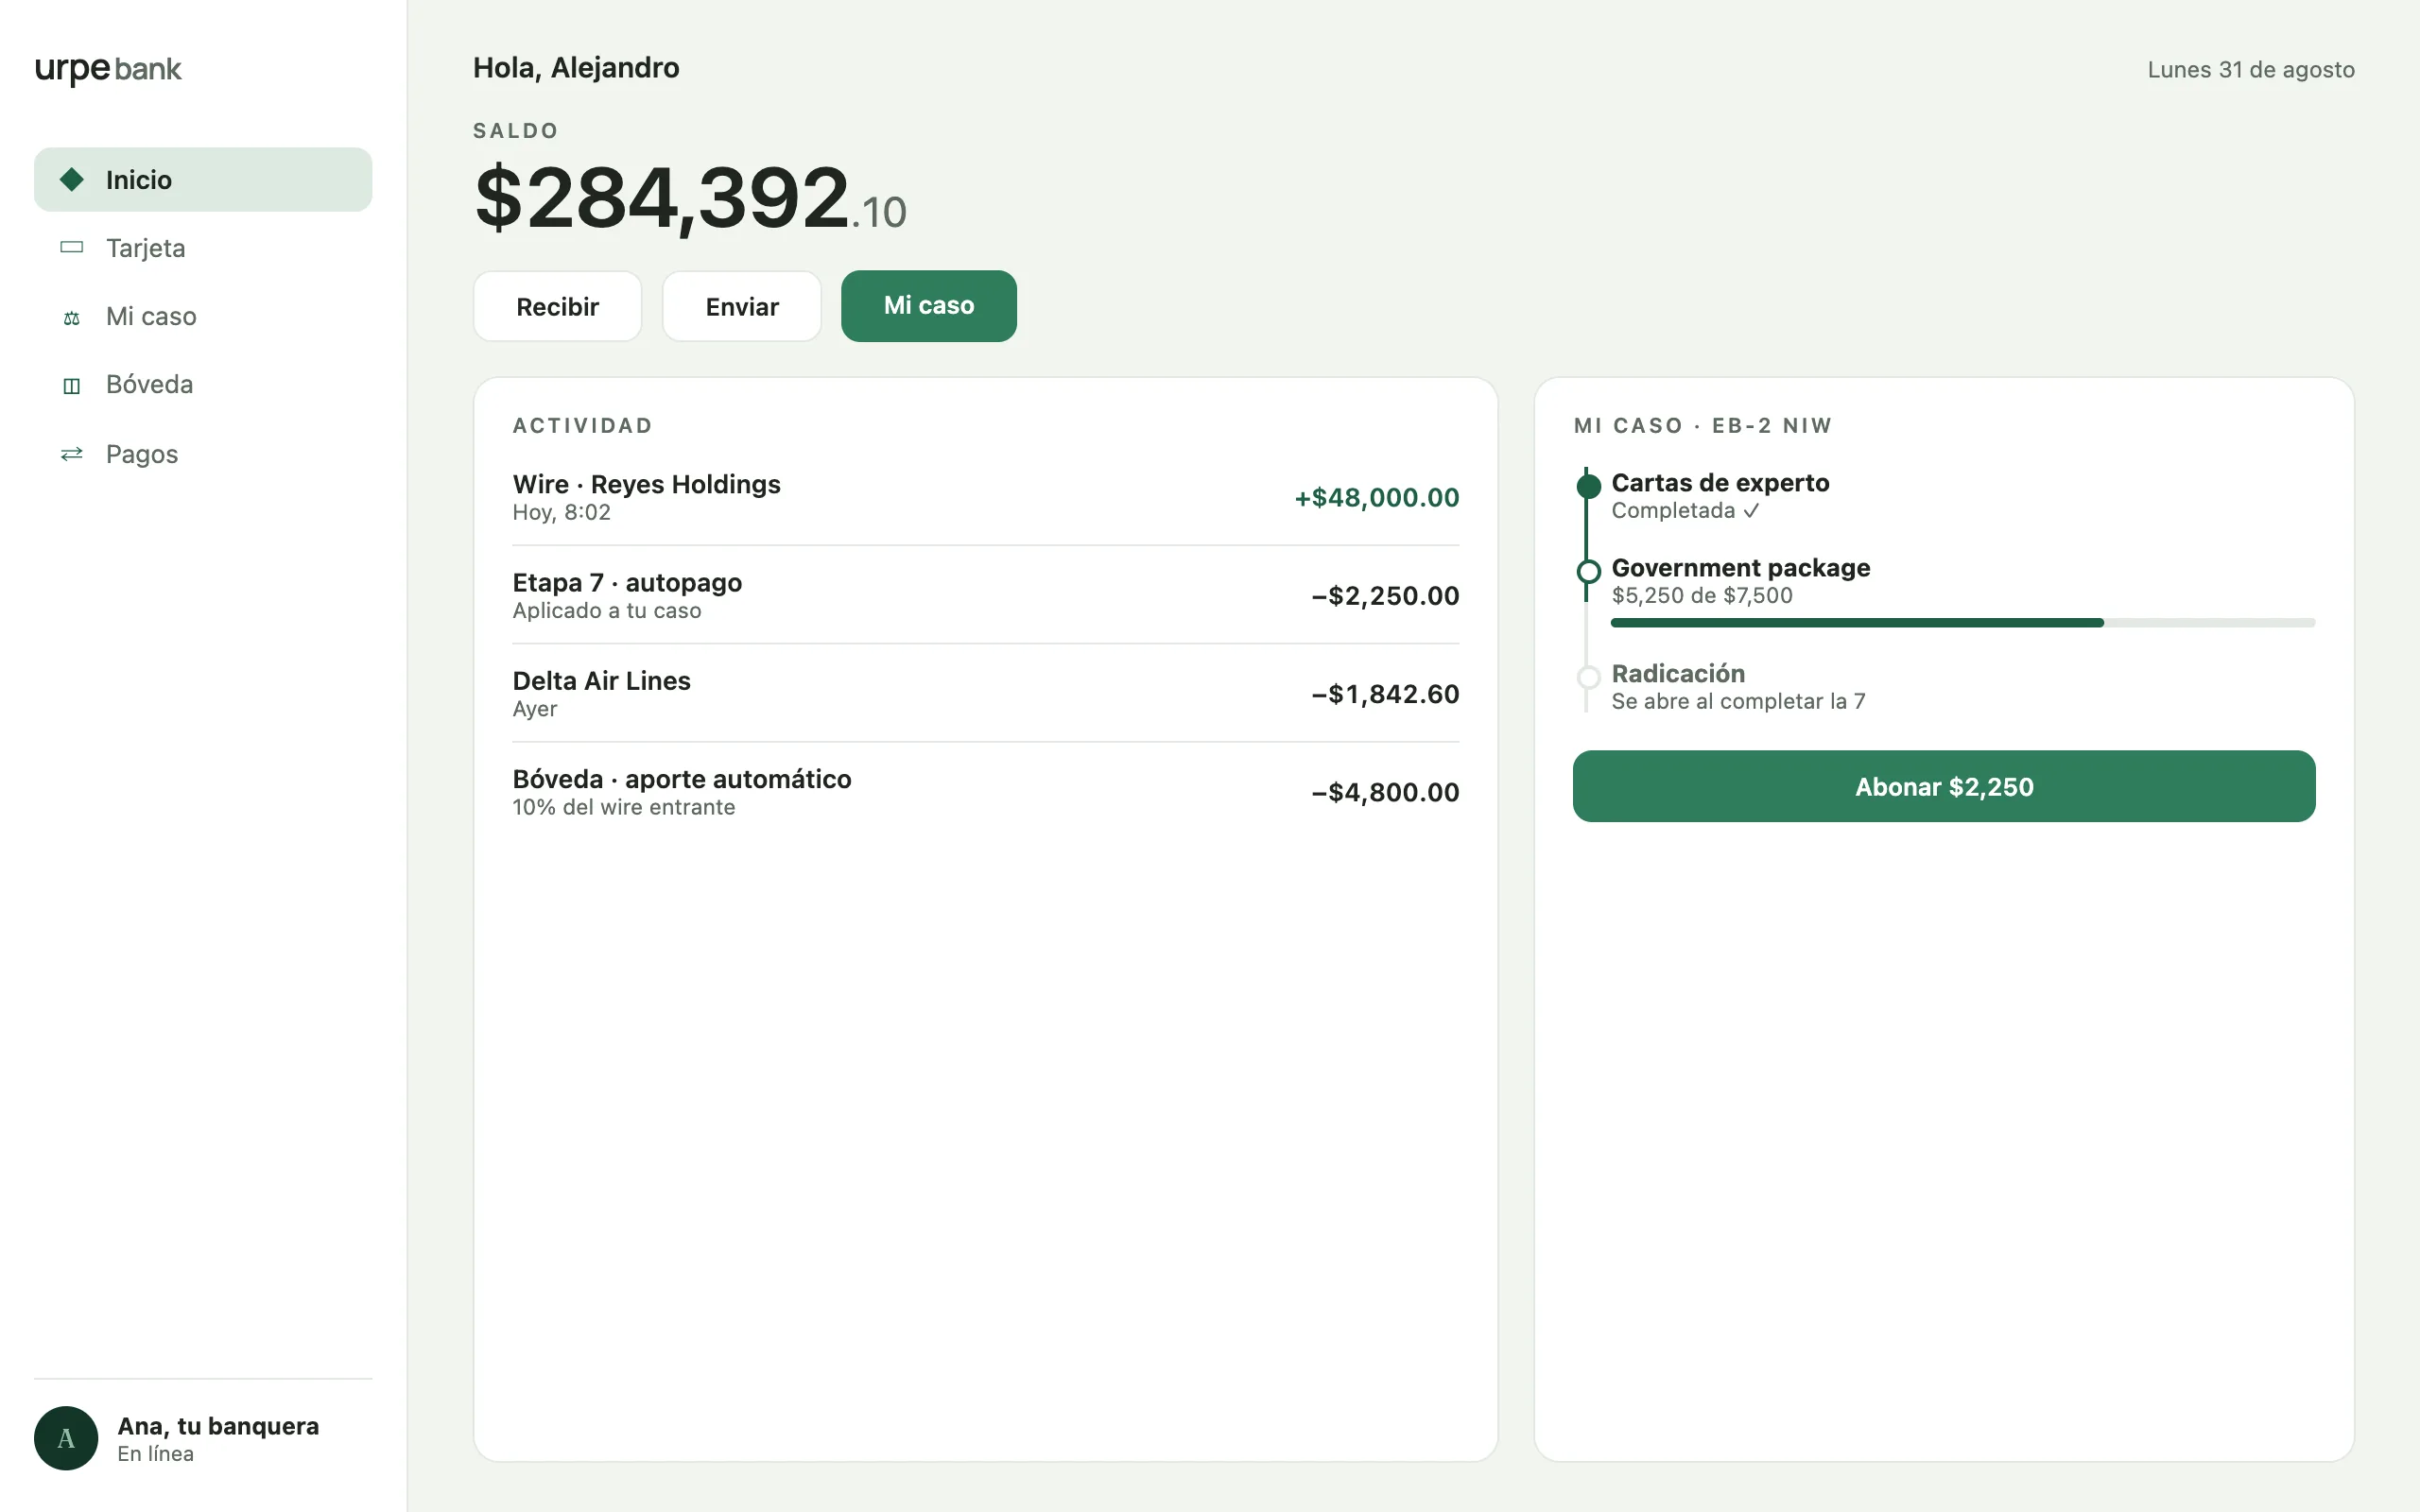Click Abonar $2,250 button
2420x1512 pixels.
1944,786
